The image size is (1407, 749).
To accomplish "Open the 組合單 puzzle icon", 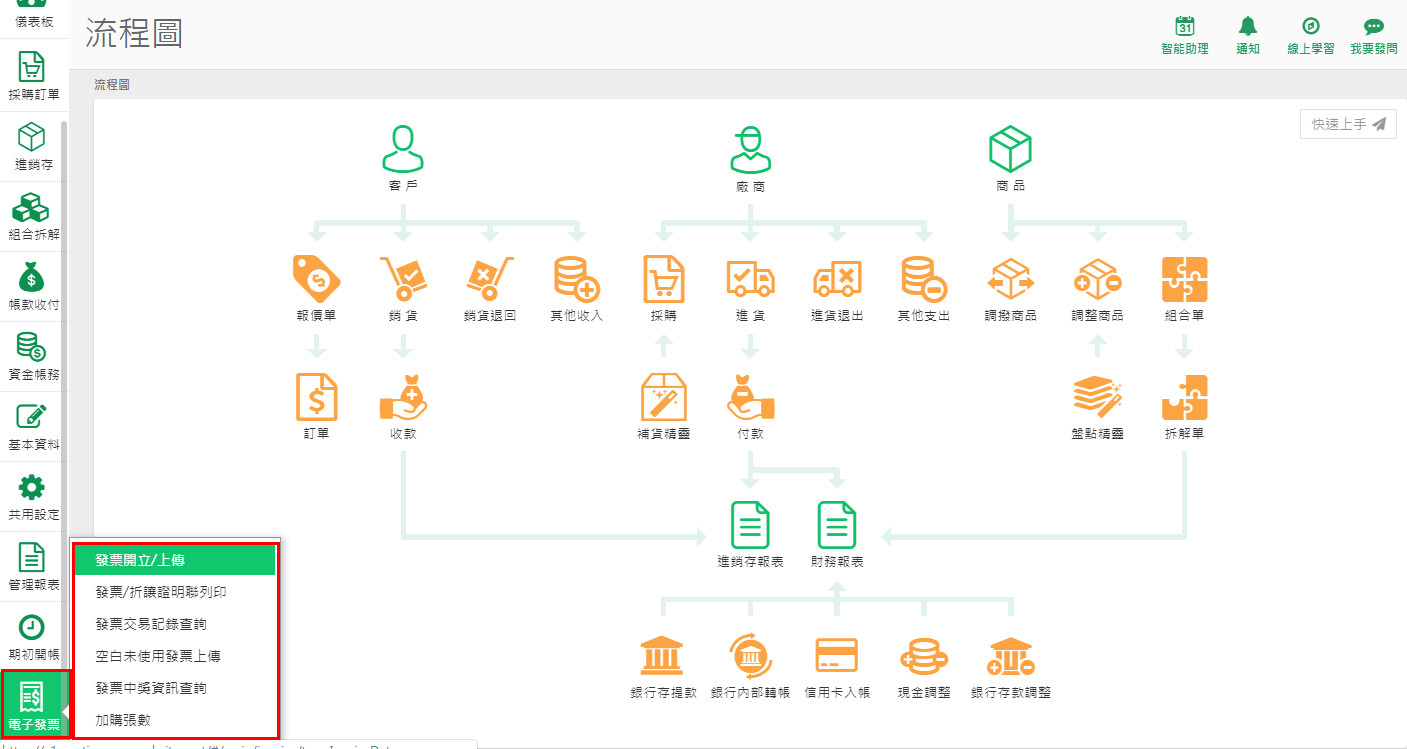I will click(x=1185, y=279).
